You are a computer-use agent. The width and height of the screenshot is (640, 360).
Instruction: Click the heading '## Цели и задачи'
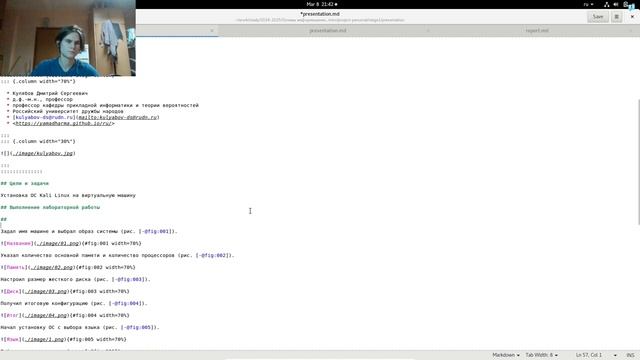click(x=24, y=183)
